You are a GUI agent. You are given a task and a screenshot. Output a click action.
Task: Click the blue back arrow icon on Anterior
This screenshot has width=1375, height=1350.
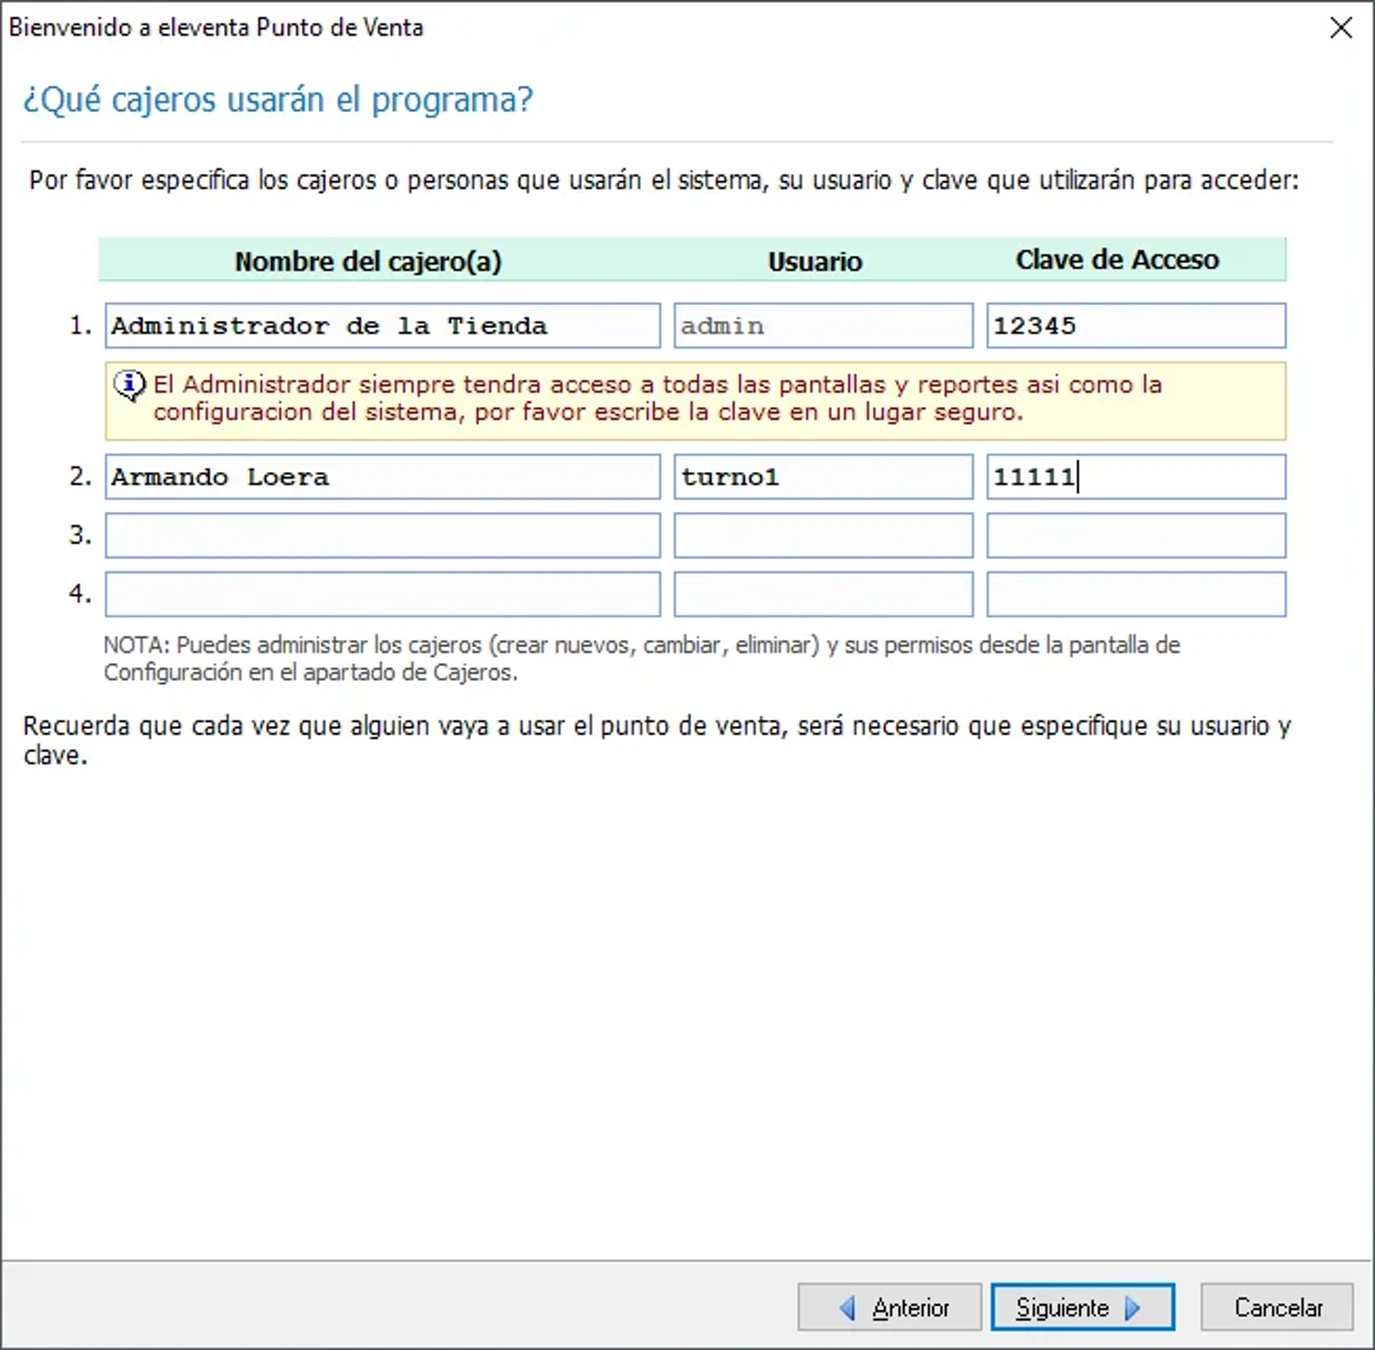point(849,1307)
